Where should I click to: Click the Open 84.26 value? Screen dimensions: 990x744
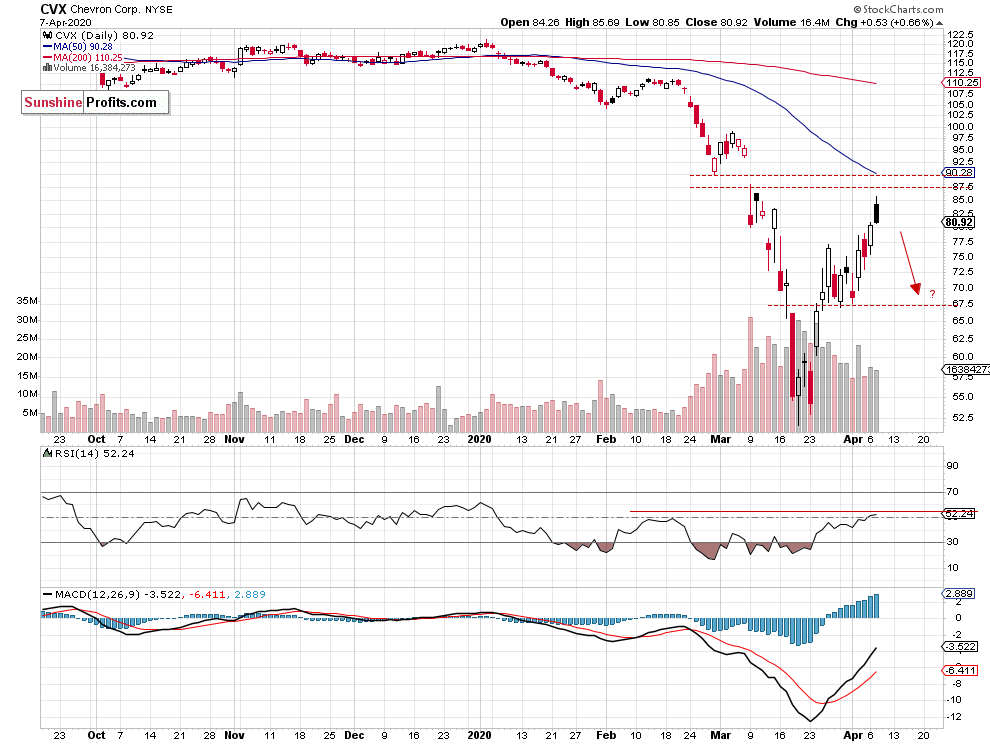530,22
